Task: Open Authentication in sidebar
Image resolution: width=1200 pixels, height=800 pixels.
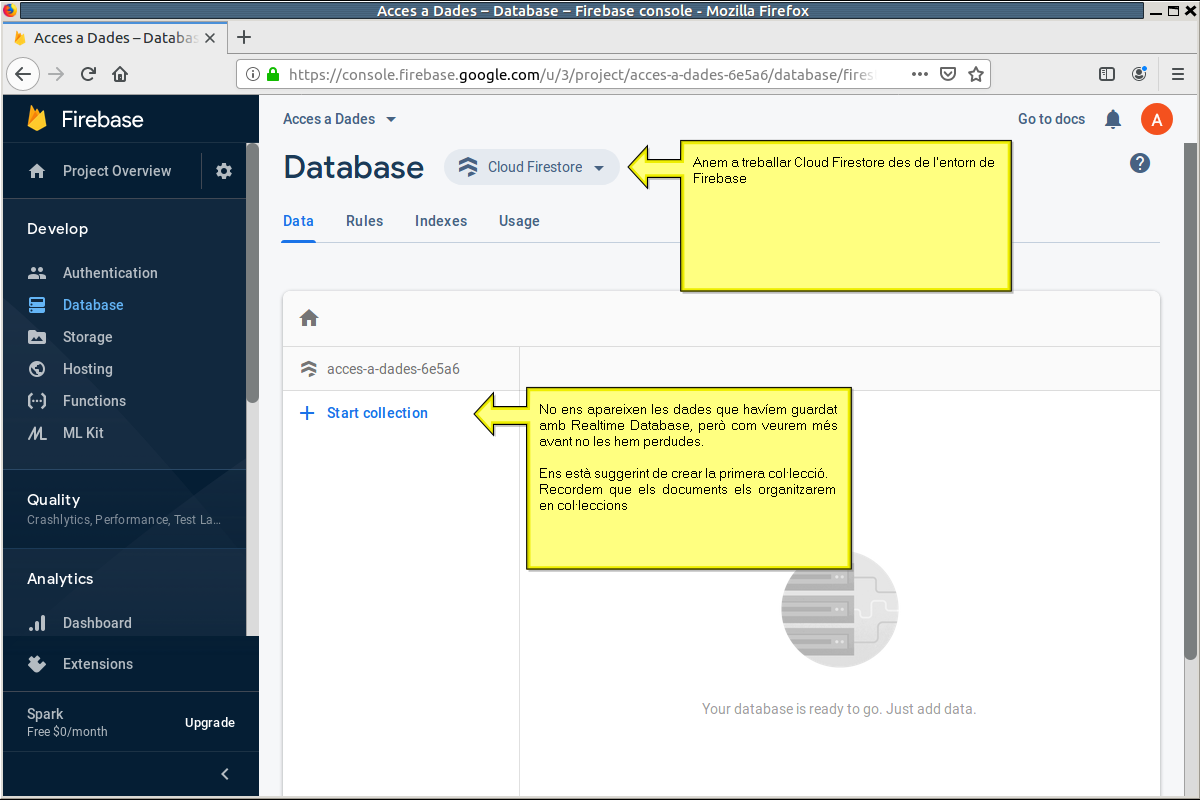Action: (110, 273)
